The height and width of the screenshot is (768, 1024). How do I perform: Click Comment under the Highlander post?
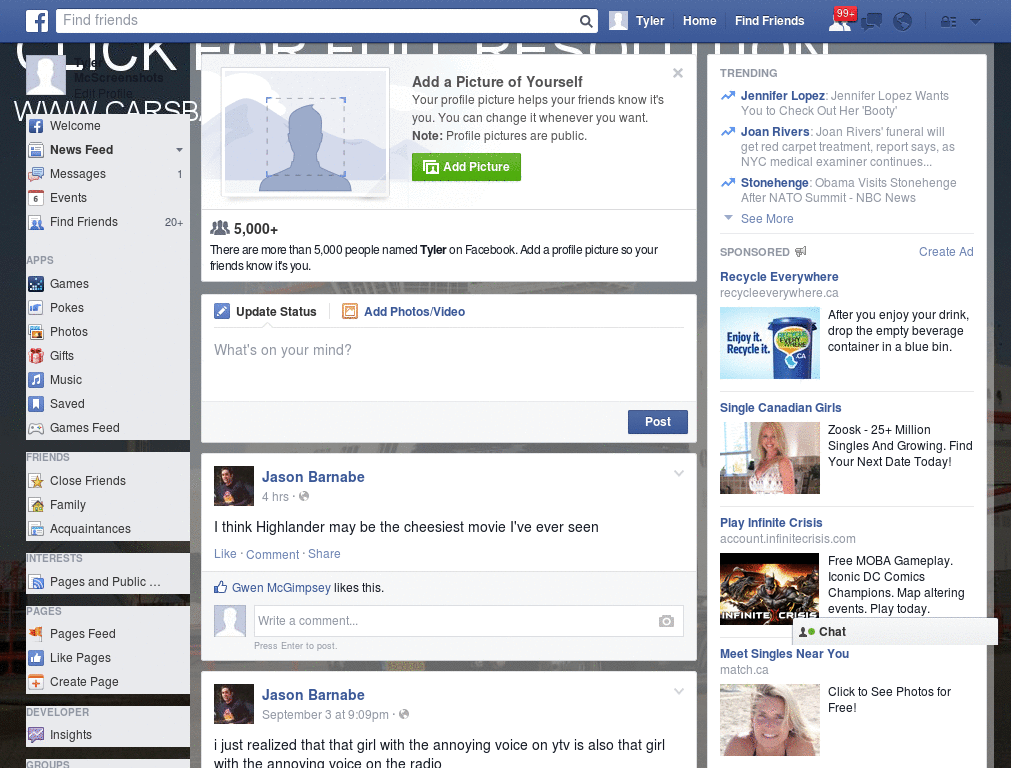tap(272, 554)
